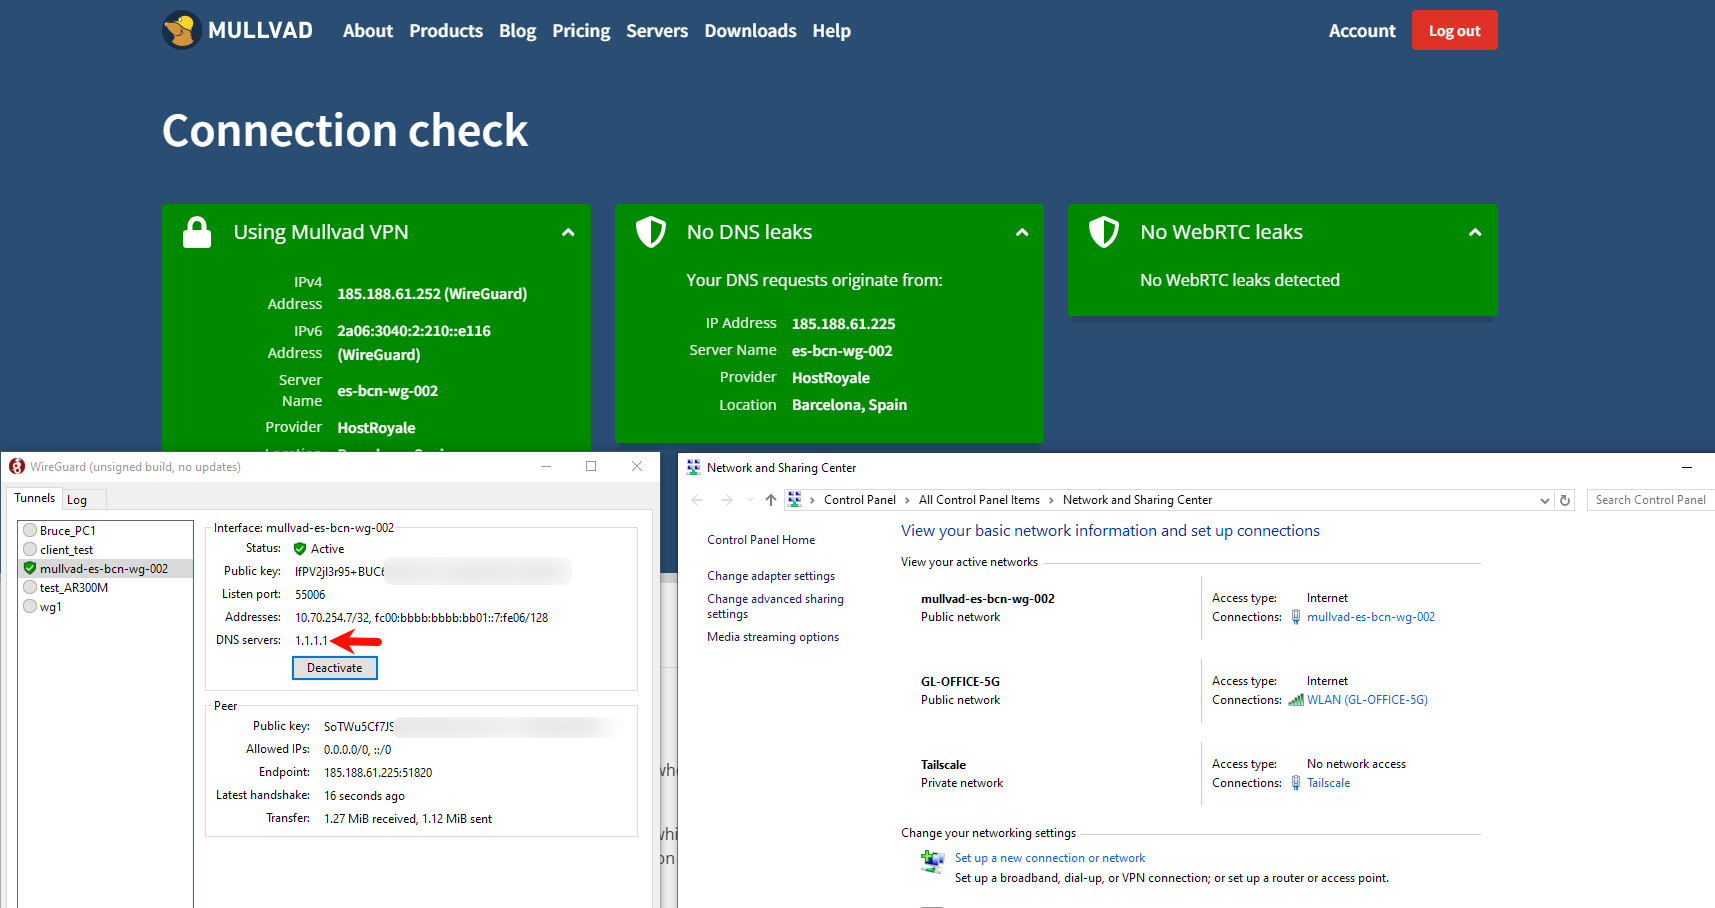1715x908 pixels.
Task: Click the red Log out button
Action: tap(1454, 31)
